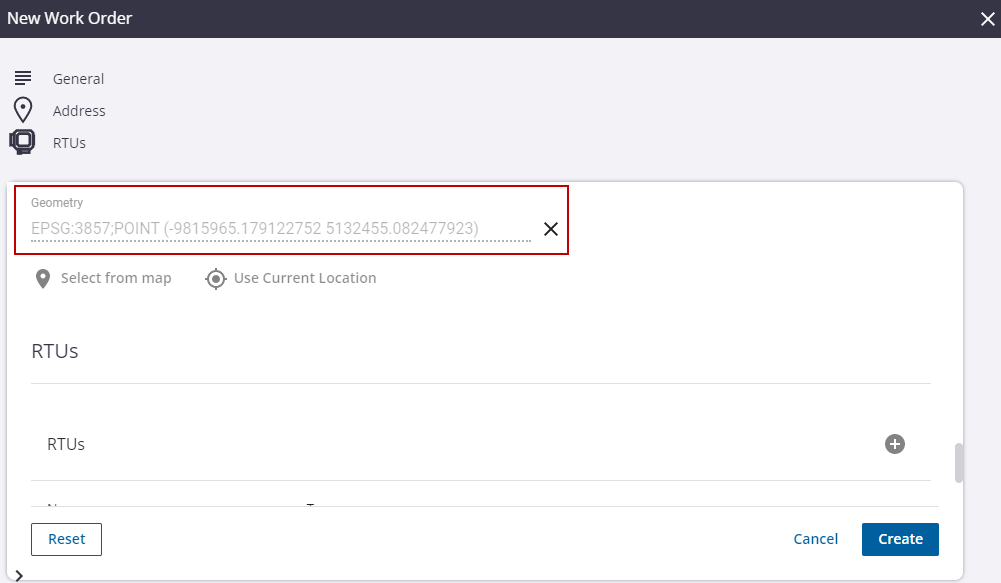The height and width of the screenshot is (583, 1001).
Task: Navigate to the RTUs section link
Action: point(69,143)
